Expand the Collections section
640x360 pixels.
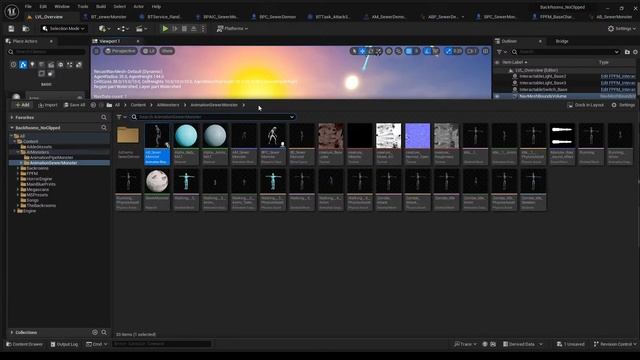[x=11, y=332]
